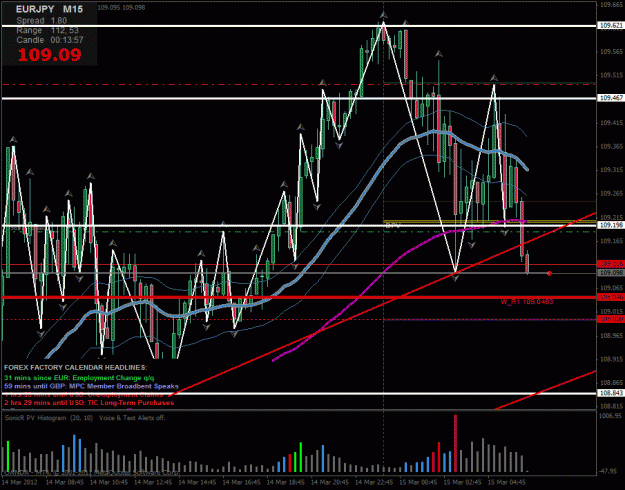The image size is (625, 490).
Task: Click the 15 Mar 00:45 time label
Action: (419, 482)
